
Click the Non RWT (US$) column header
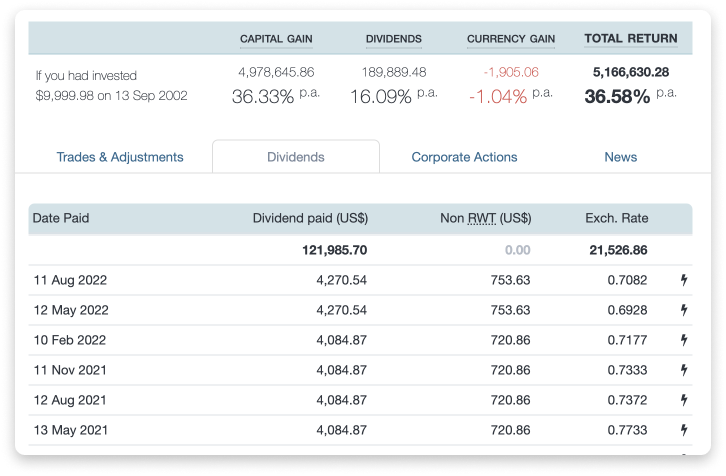485,218
